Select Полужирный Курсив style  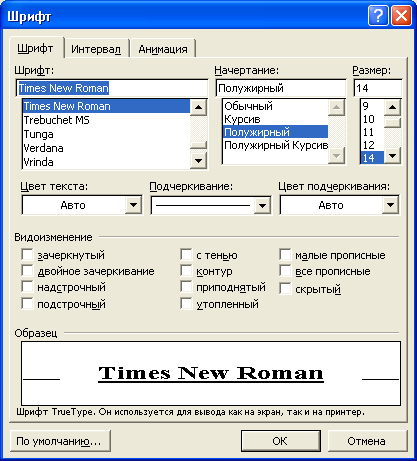[275, 145]
